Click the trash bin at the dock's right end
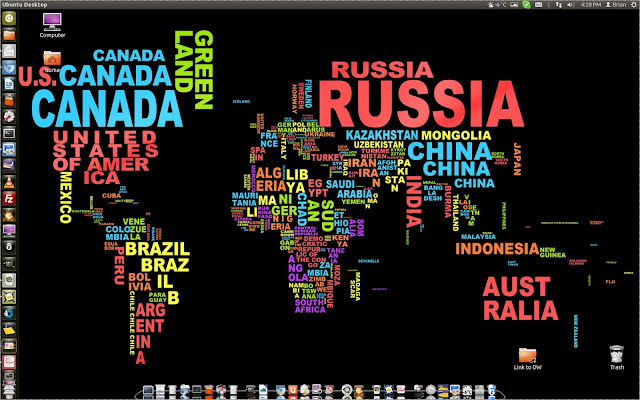 [492, 391]
